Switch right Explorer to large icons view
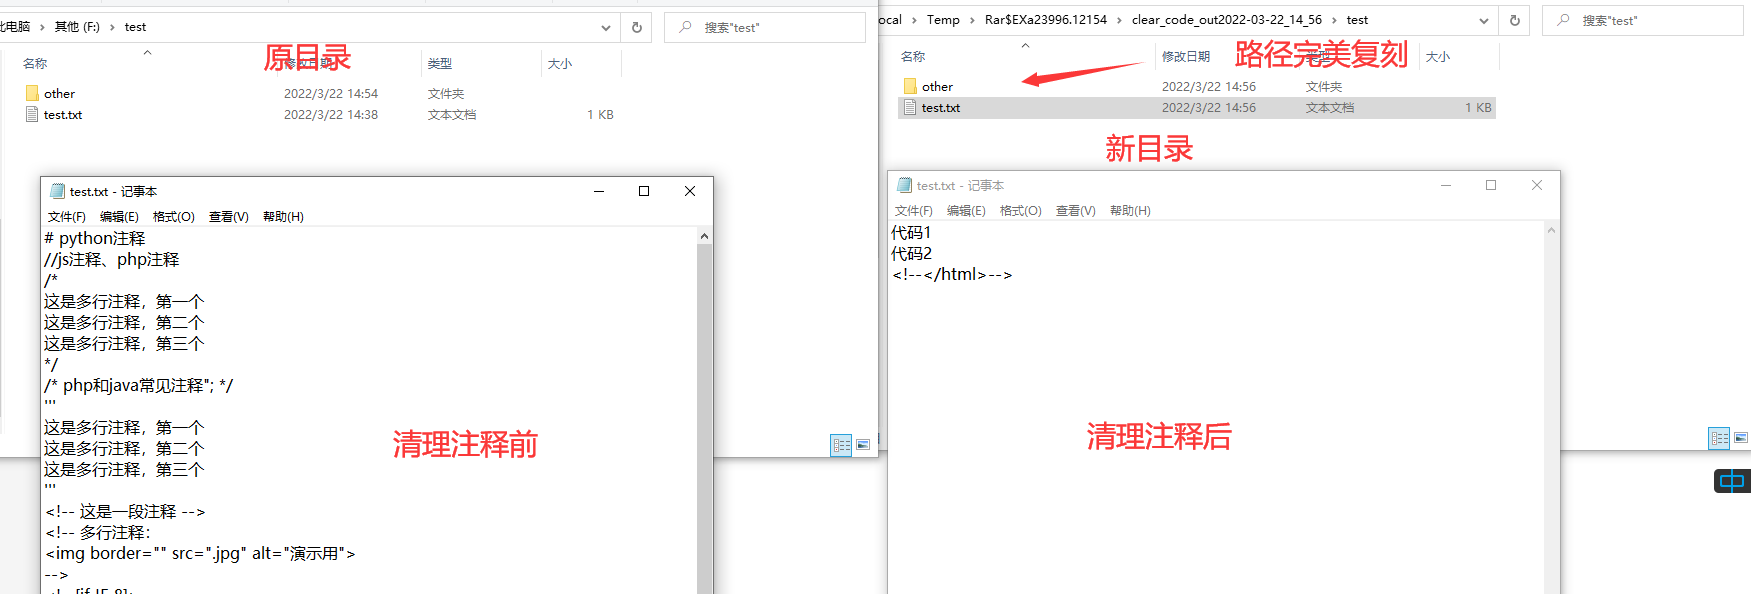The width and height of the screenshot is (1751, 594). (x=1741, y=438)
